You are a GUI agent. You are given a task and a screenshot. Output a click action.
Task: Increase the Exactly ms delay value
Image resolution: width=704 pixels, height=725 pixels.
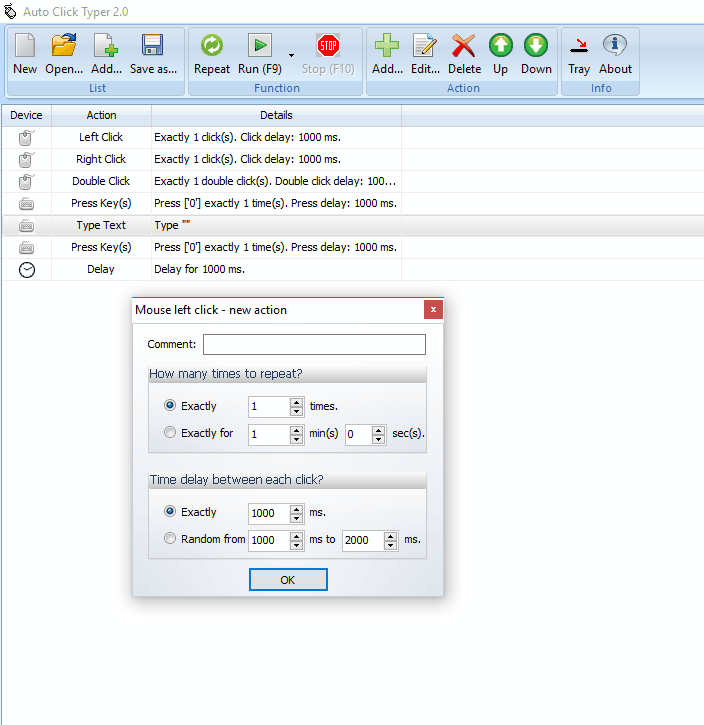pyautogui.click(x=297, y=509)
